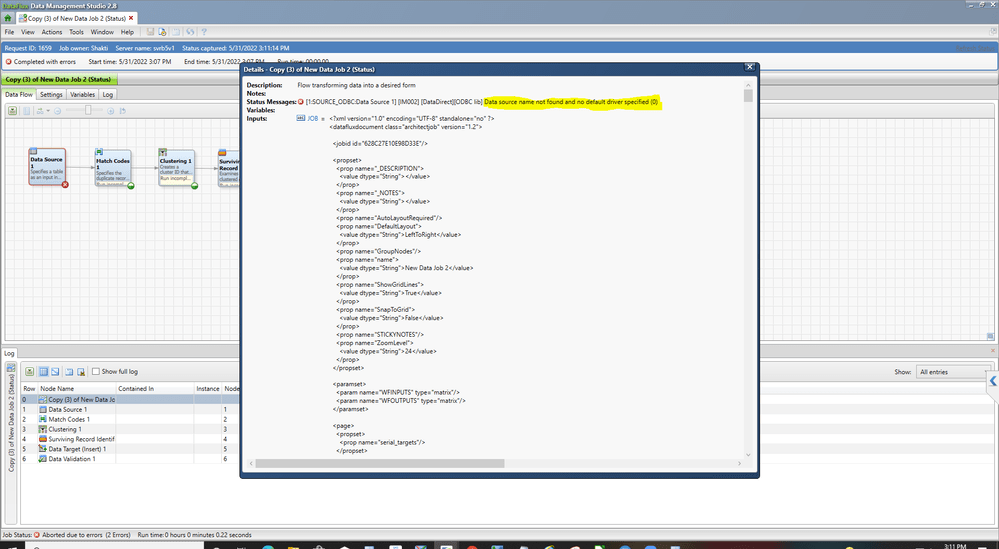
Task: Click the green Home icon
Action: [8, 18]
